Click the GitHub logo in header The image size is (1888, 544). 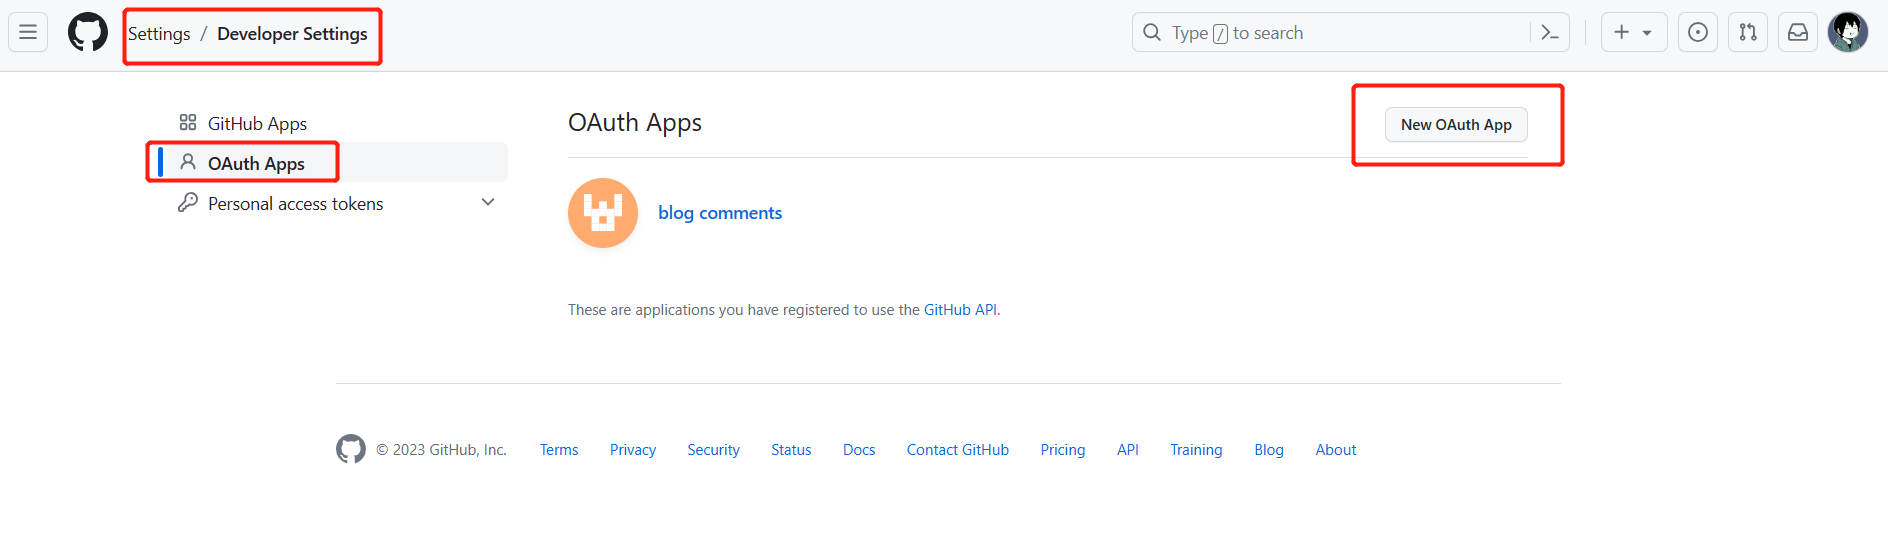(x=88, y=32)
